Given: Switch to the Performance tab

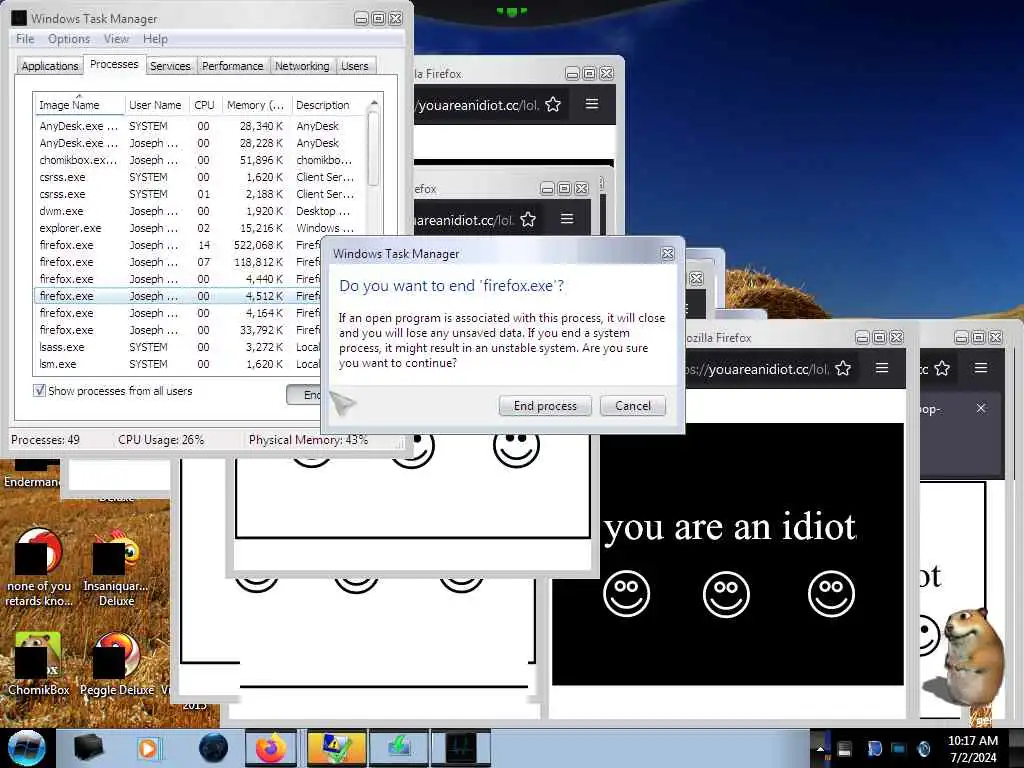Looking at the screenshot, I should (x=232, y=66).
